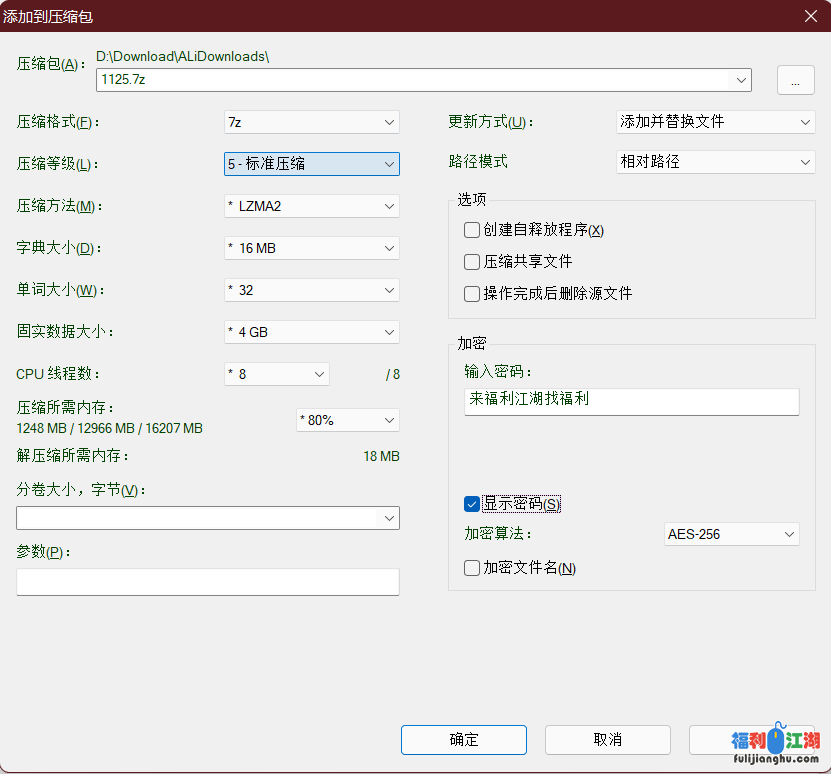The height and width of the screenshot is (774, 831).
Task: Change the CPU 线程数 dropdown value
Action: pos(277,374)
